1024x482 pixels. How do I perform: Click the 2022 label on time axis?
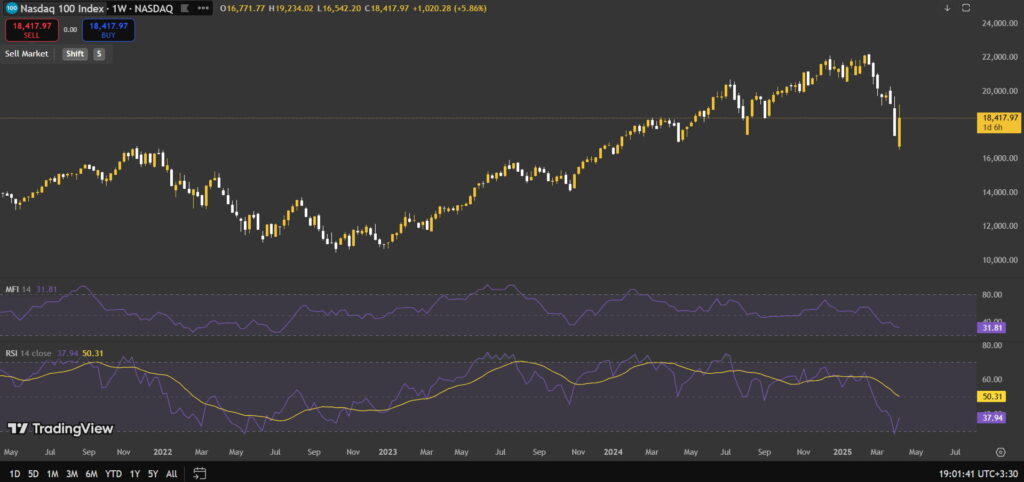tap(163, 452)
